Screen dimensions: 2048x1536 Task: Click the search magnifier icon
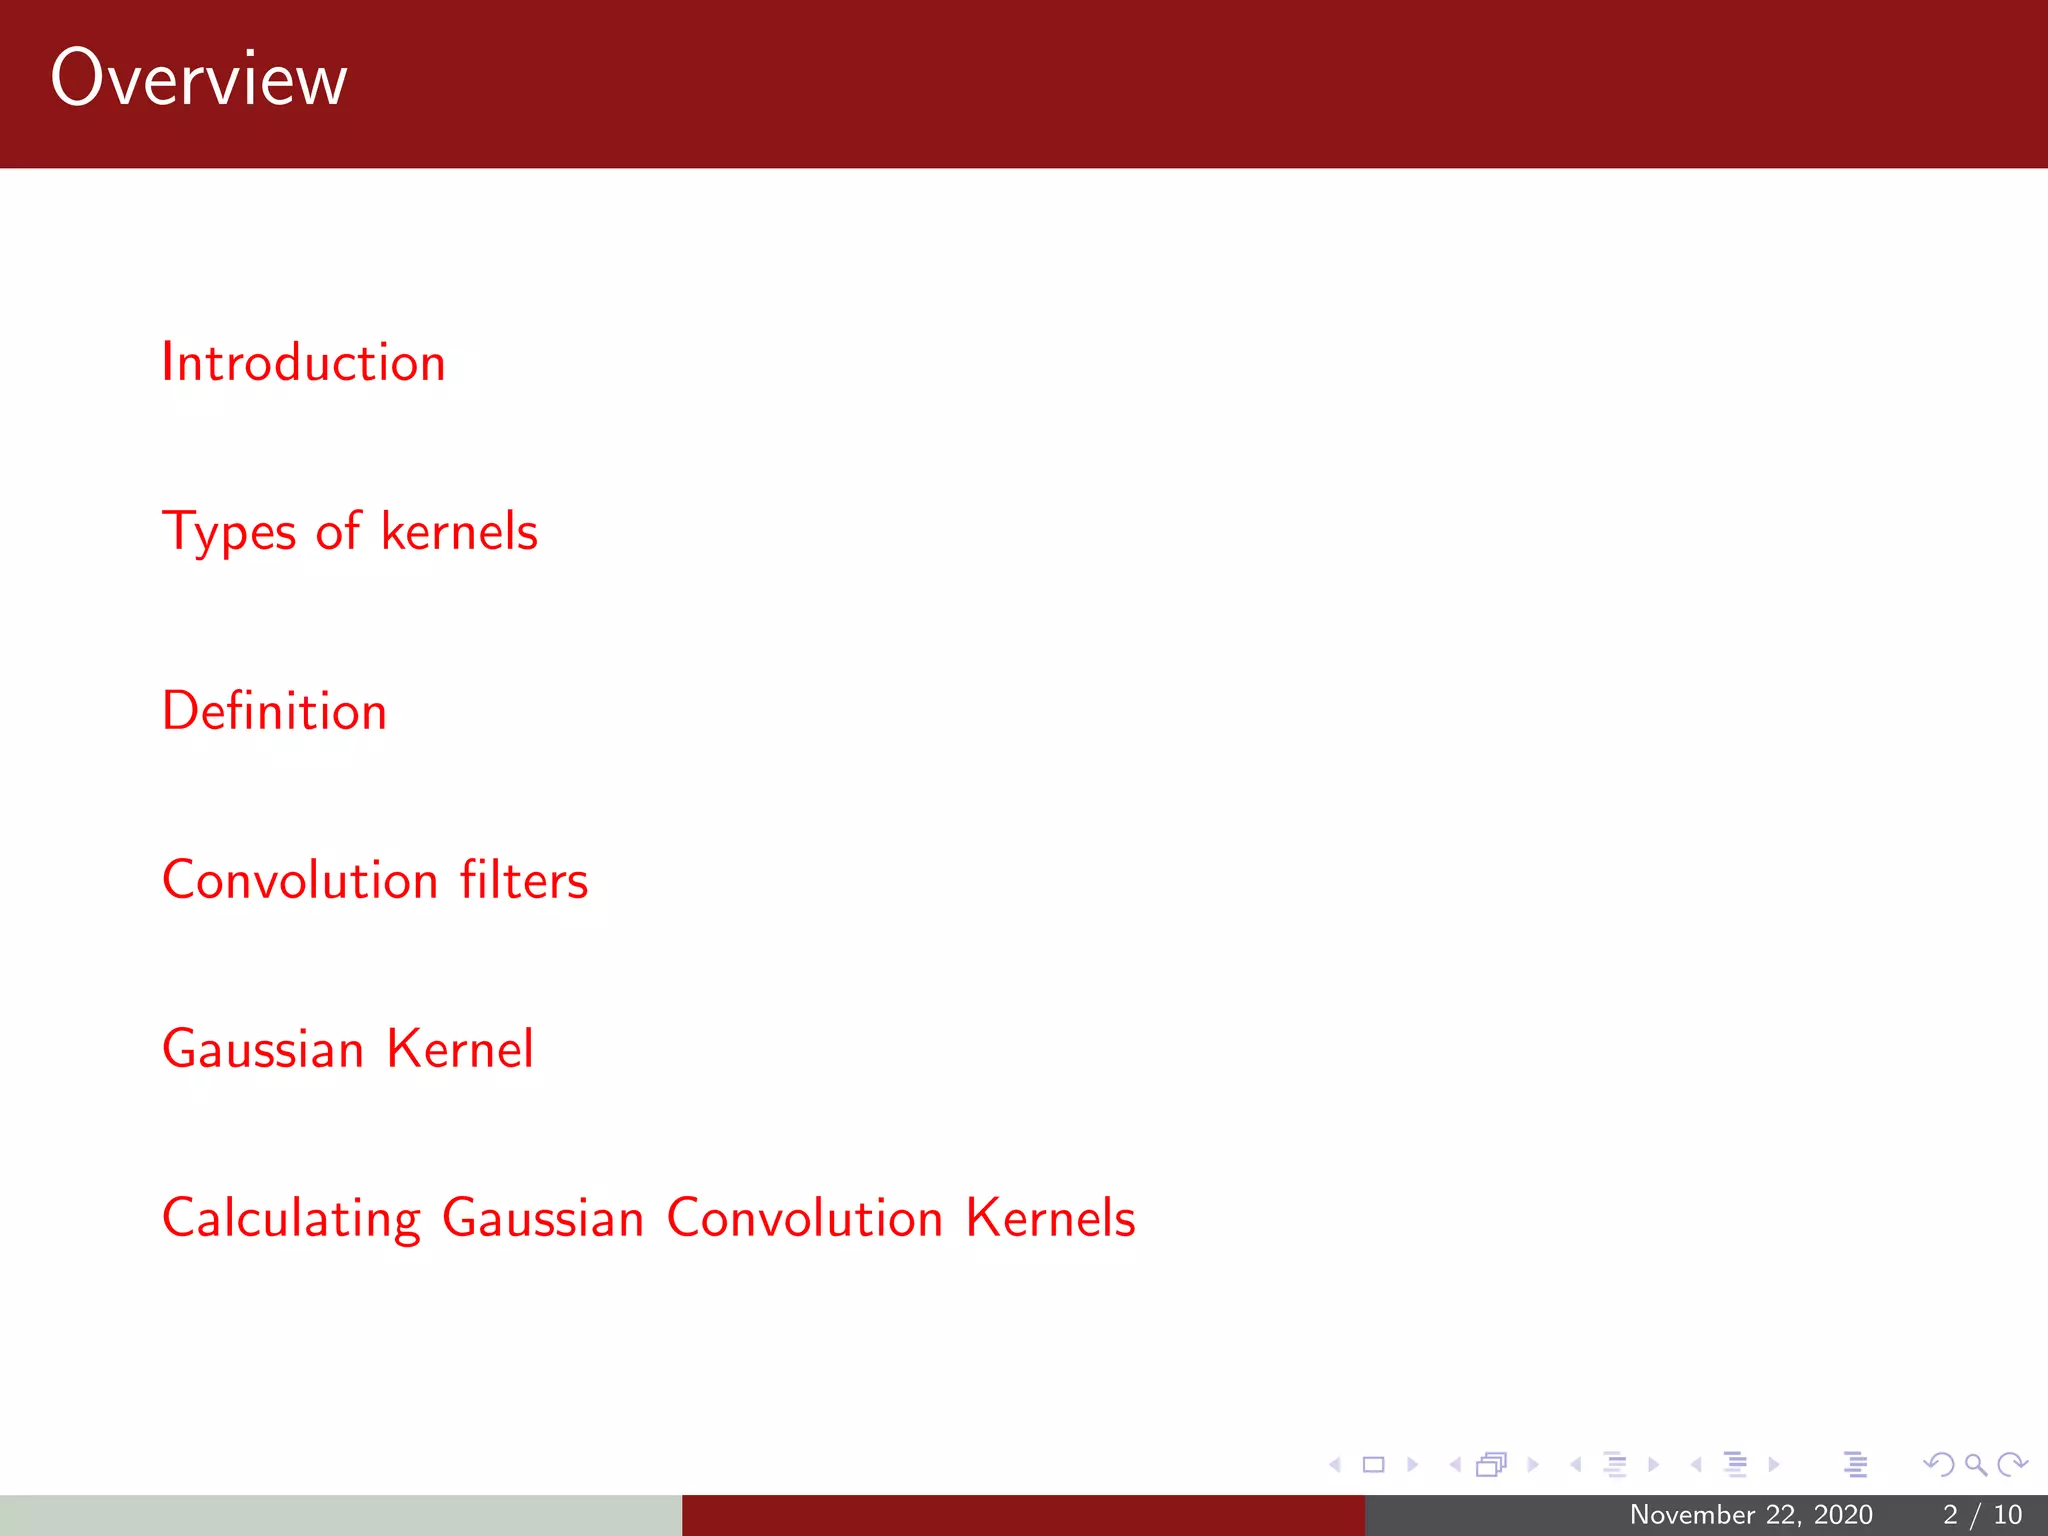[1975, 1465]
